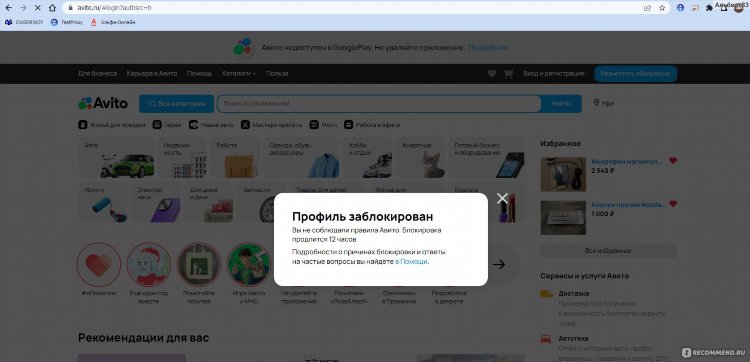Open the 'Работа' category tile

(x=235, y=158)
